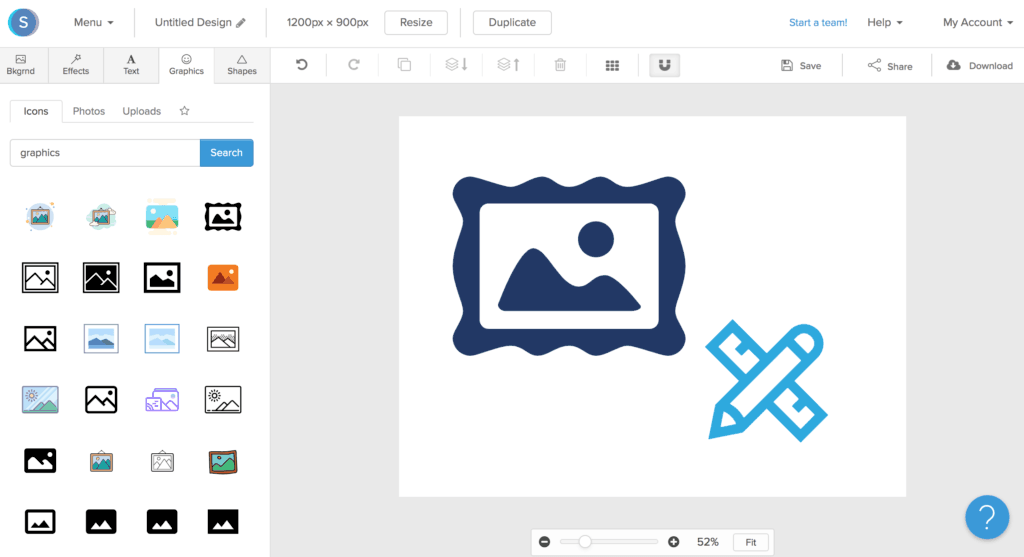Switch to the Icons tab
Image resolution: width=1024 pixels, height=557 pixels.
36,111
